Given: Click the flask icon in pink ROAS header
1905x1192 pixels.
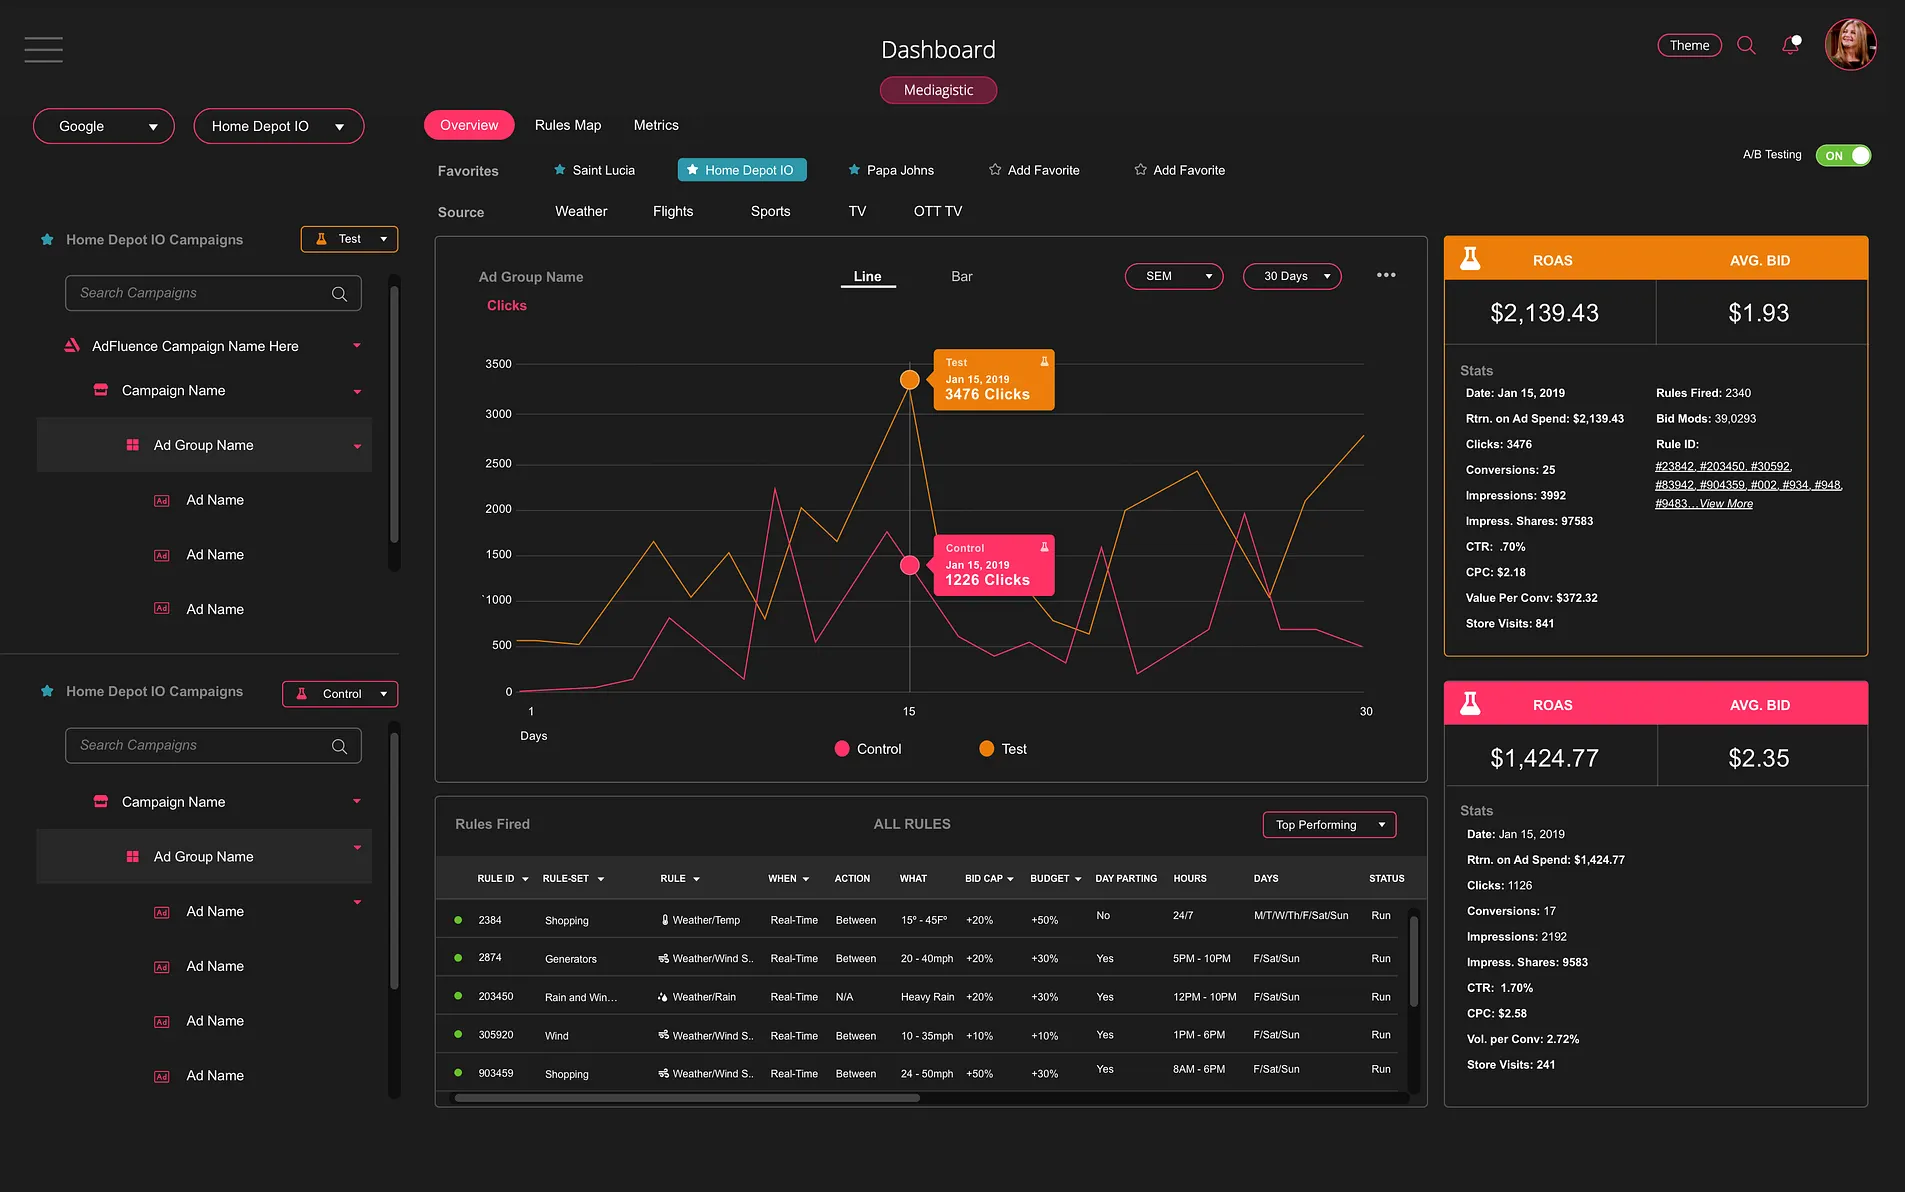Looking at the screenshot, I should point(1470,705).
